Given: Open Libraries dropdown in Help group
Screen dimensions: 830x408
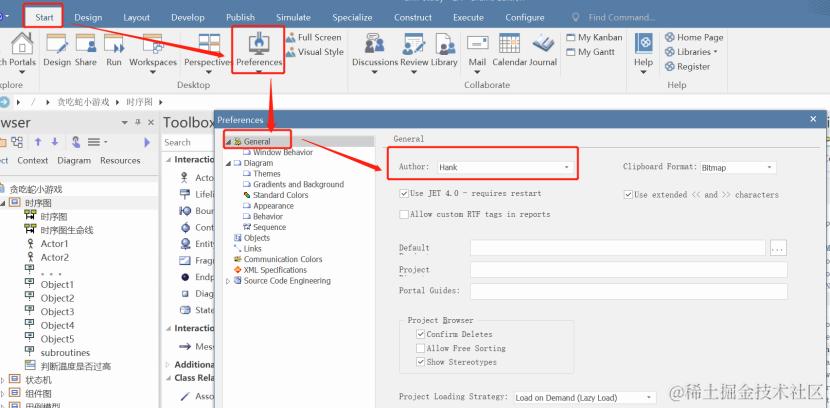Looking at the screenshot, I should coord(691,52).
